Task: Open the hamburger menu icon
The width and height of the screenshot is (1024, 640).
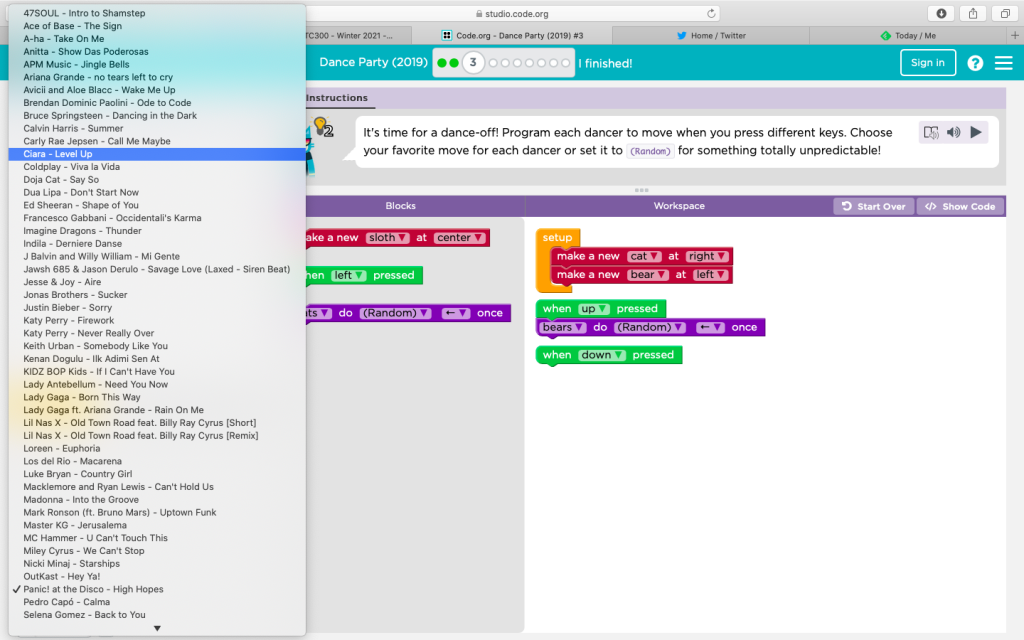Action: point(1004,63)
